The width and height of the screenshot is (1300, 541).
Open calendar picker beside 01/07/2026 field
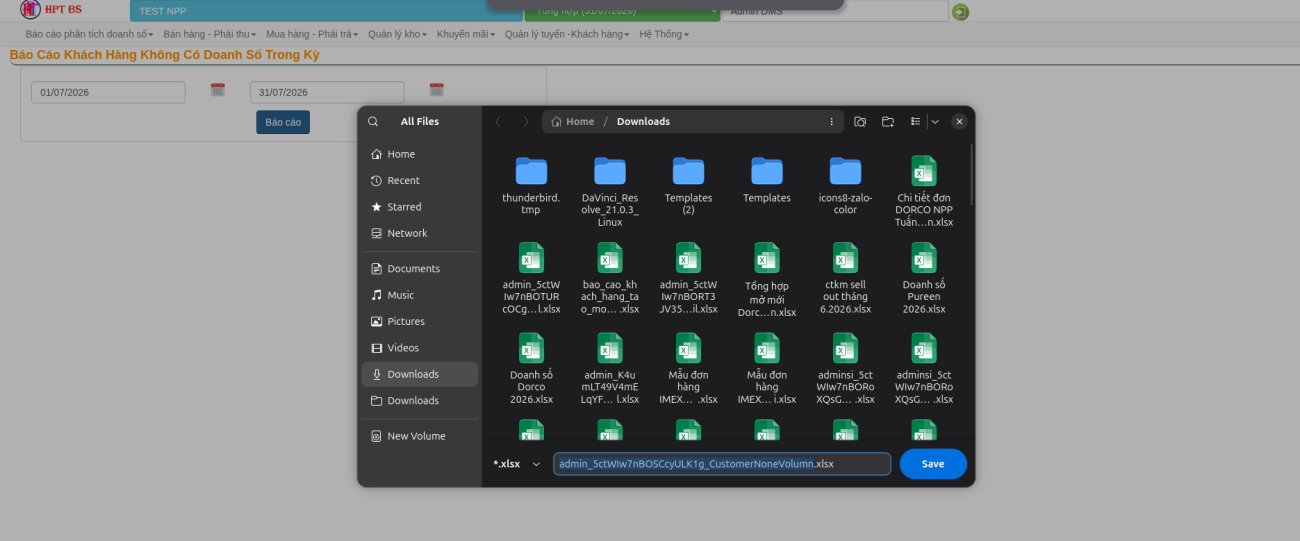(217, 90)
